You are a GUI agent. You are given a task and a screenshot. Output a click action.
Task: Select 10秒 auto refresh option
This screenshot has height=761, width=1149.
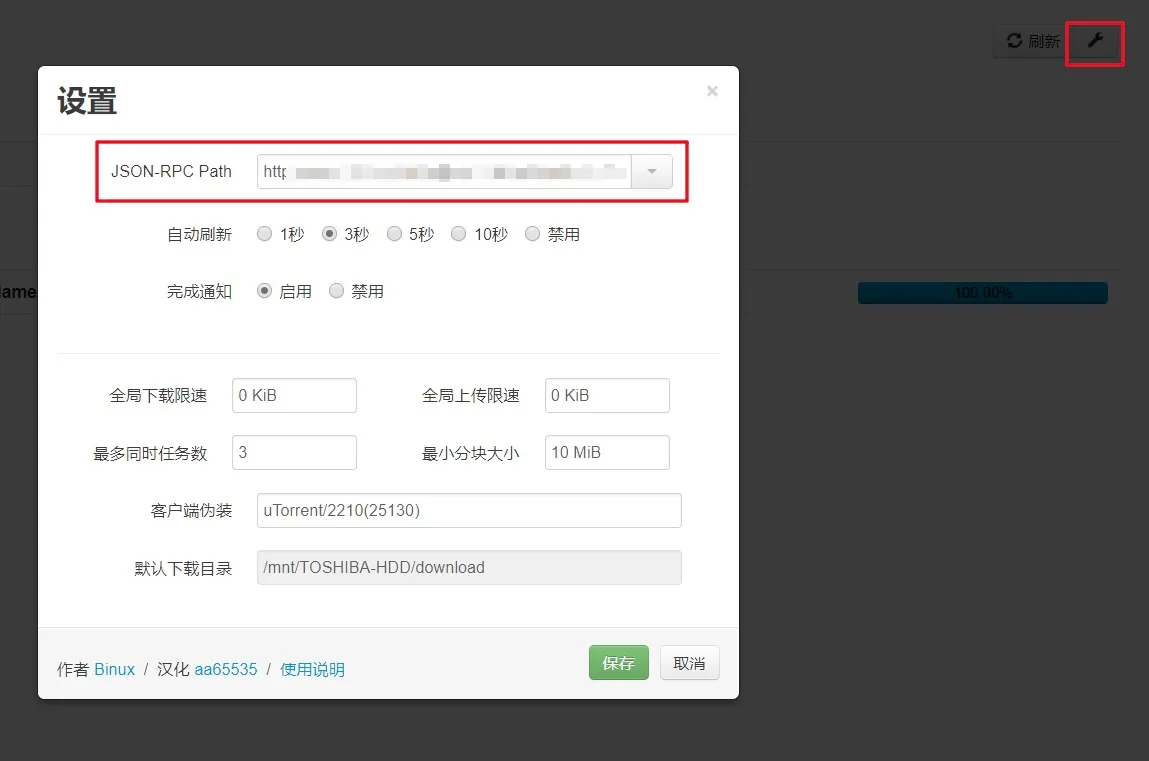(458, 234)
